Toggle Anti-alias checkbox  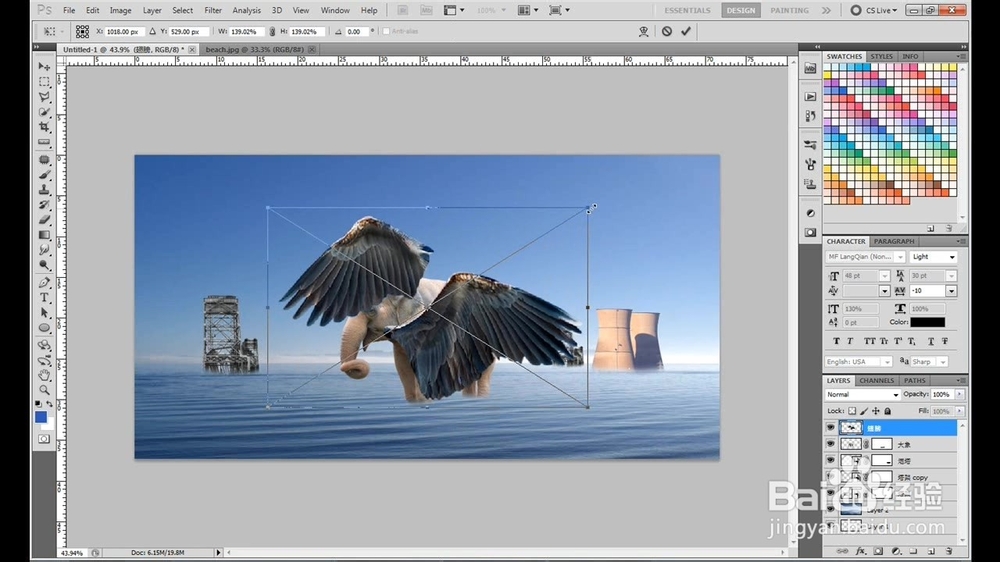(386, 31)
